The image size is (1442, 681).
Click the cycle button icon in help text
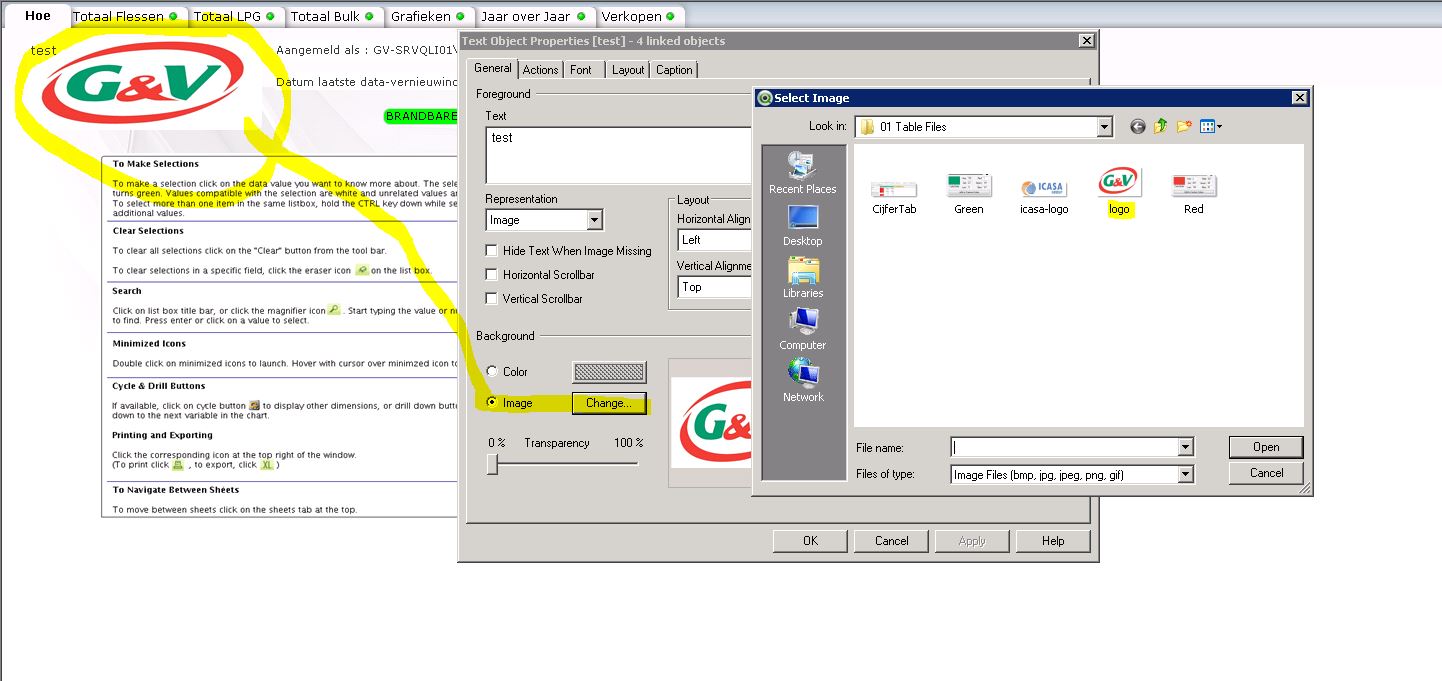[254, 405]
